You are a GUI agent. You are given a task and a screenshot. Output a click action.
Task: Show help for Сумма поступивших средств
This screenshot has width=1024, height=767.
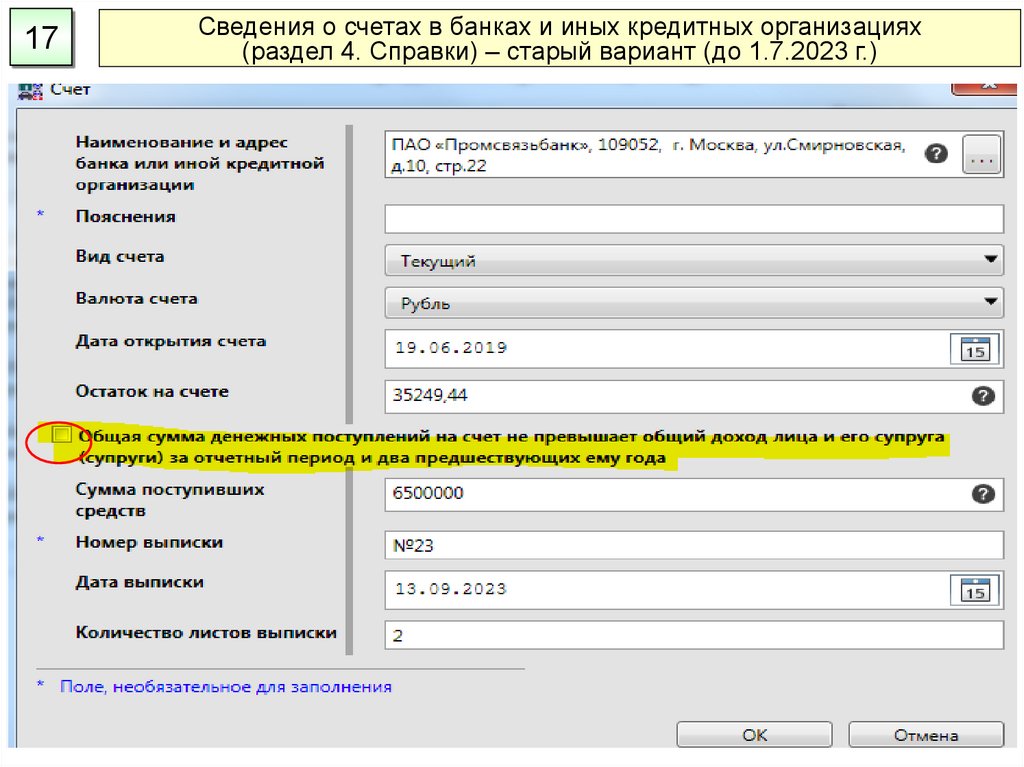click(983, 493)
